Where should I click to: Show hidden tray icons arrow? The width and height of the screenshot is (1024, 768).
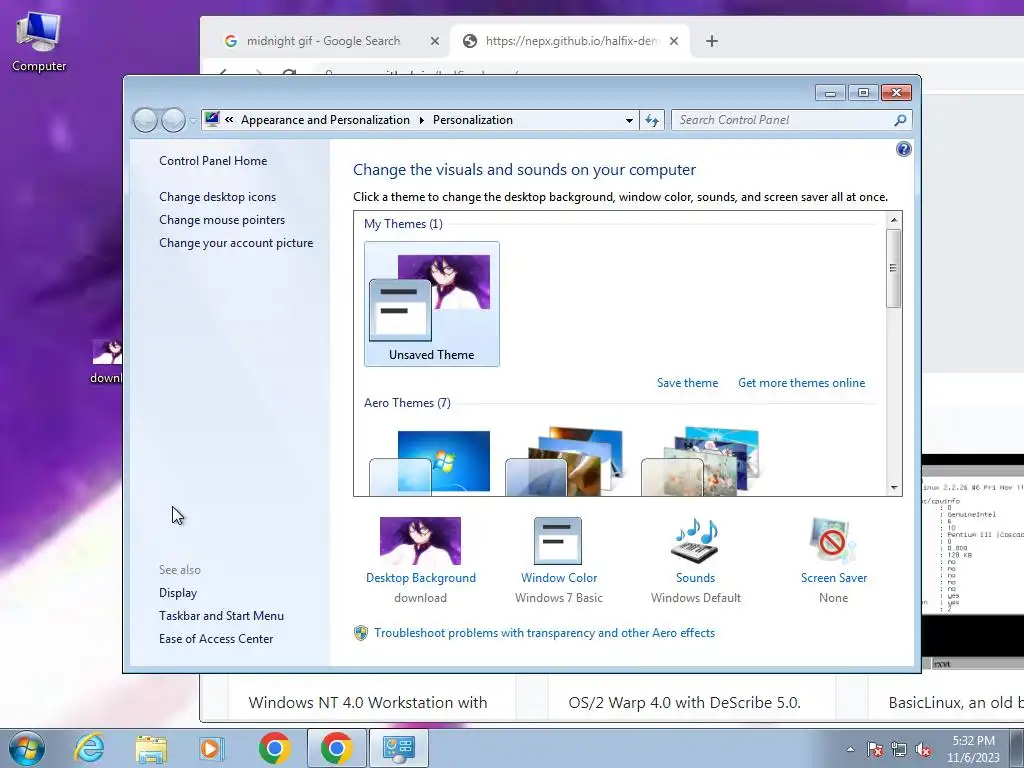pos(850,750)
